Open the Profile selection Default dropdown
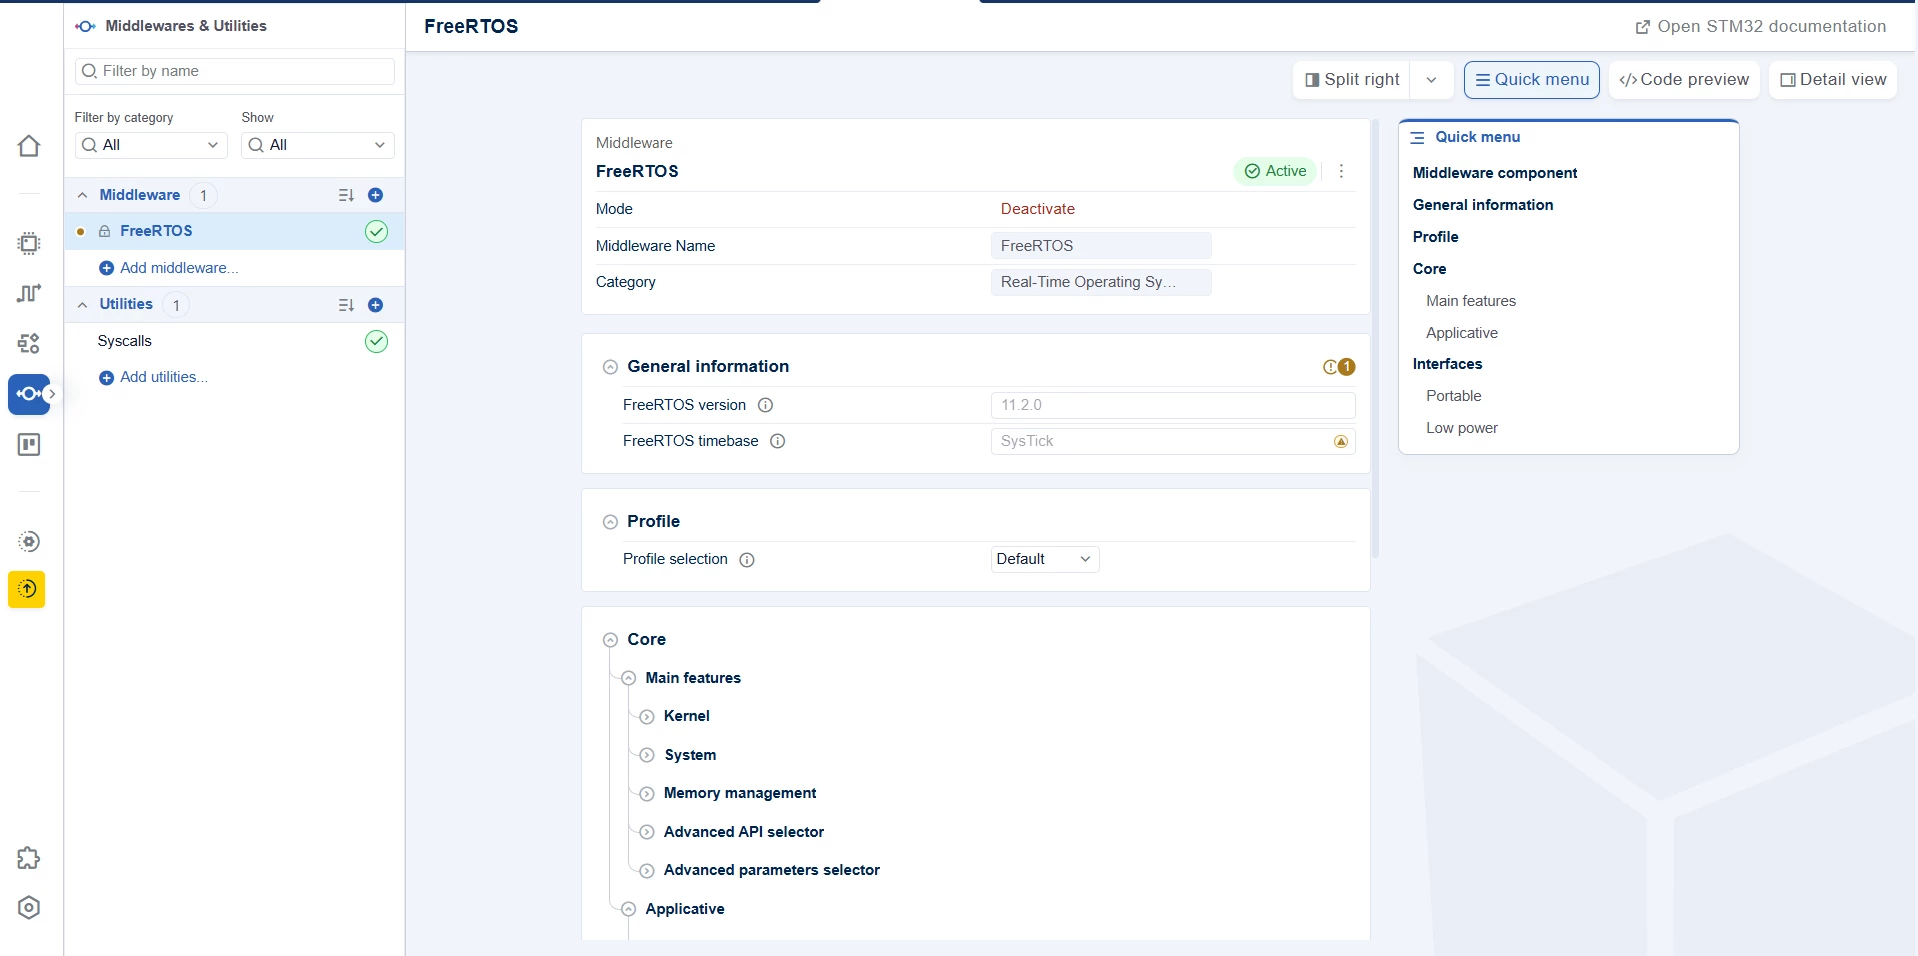The height and width of the screenshot is (956, 1918). click(1045, 559)
